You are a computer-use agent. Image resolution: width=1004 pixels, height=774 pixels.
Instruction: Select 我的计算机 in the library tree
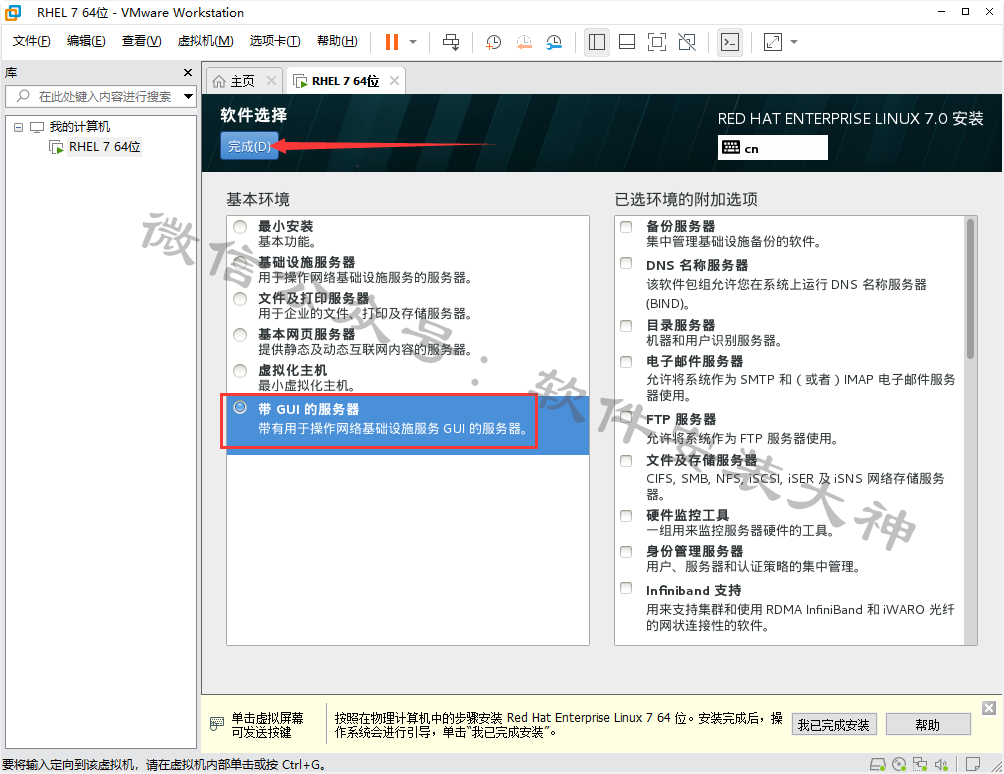(x=79, y=127)
